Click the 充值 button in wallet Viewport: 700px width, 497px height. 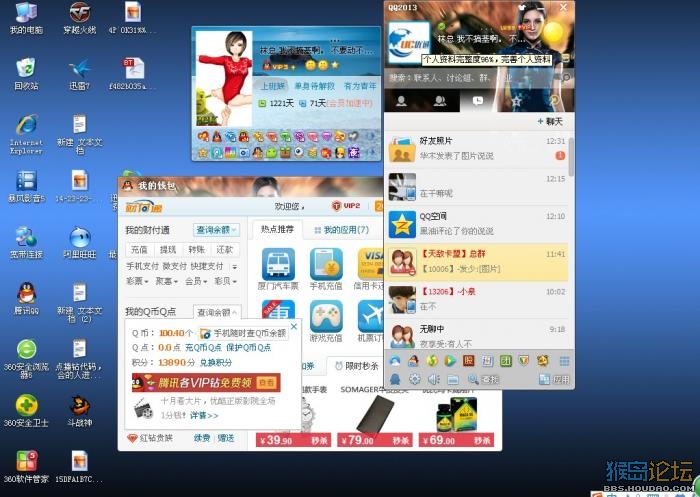[139, 250]
